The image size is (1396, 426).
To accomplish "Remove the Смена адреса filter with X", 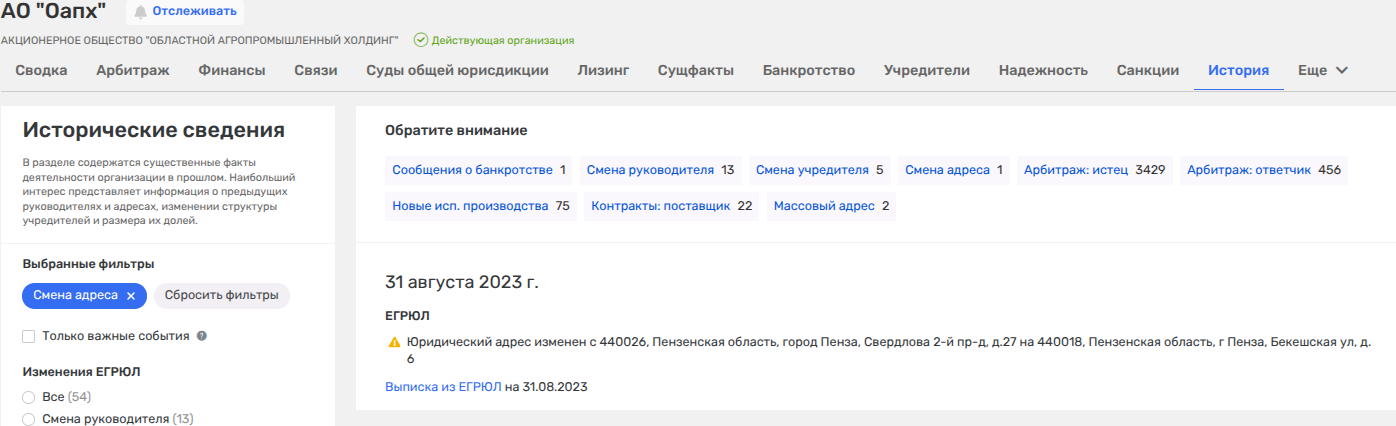I will pos(131,296).
